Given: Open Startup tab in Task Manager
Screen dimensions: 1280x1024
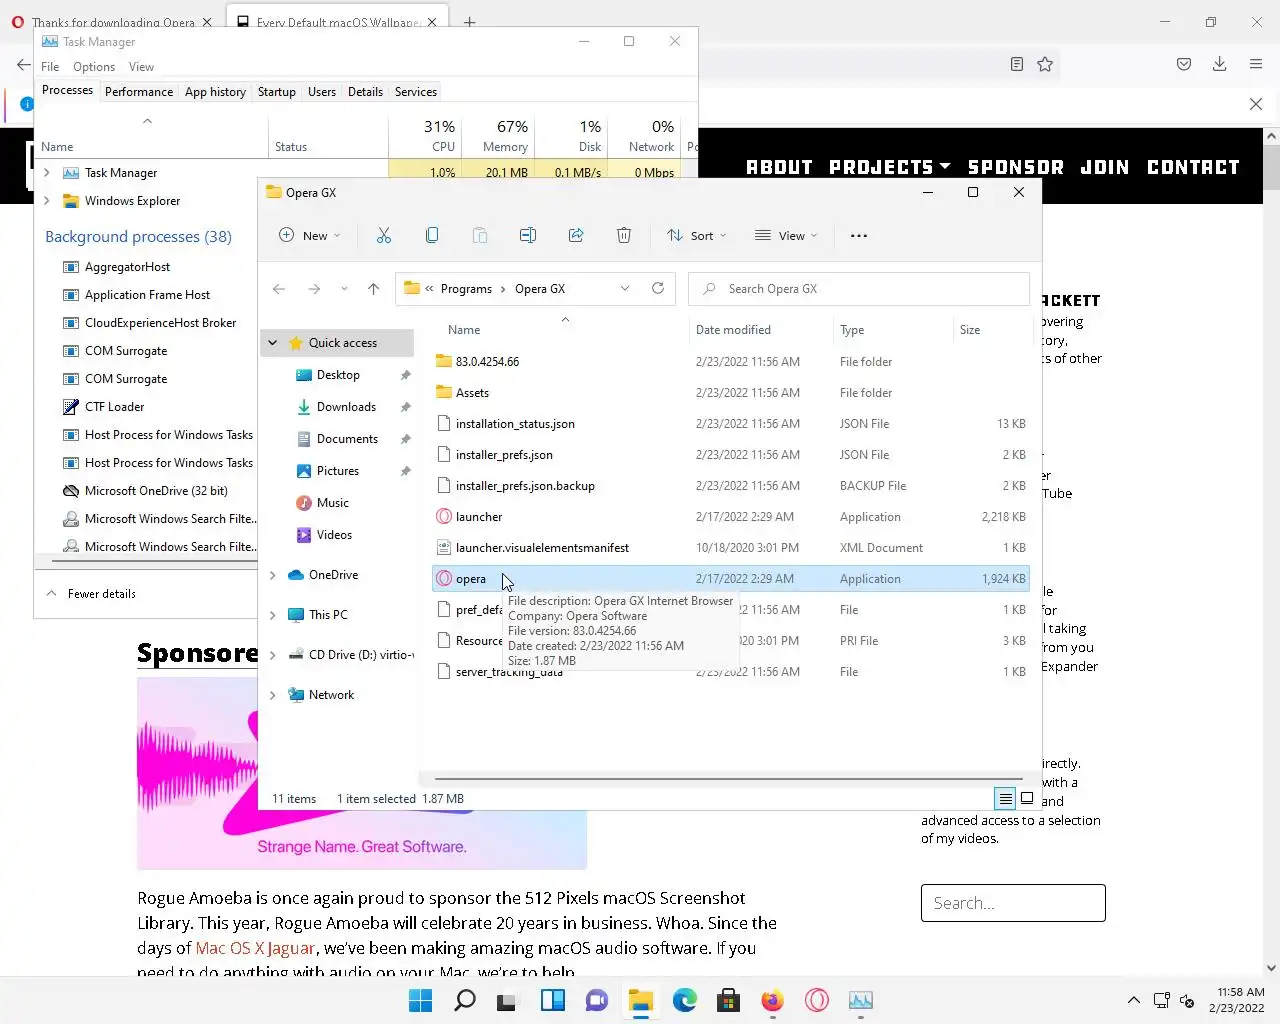Looking at the screenshot, I should point(277,92).
